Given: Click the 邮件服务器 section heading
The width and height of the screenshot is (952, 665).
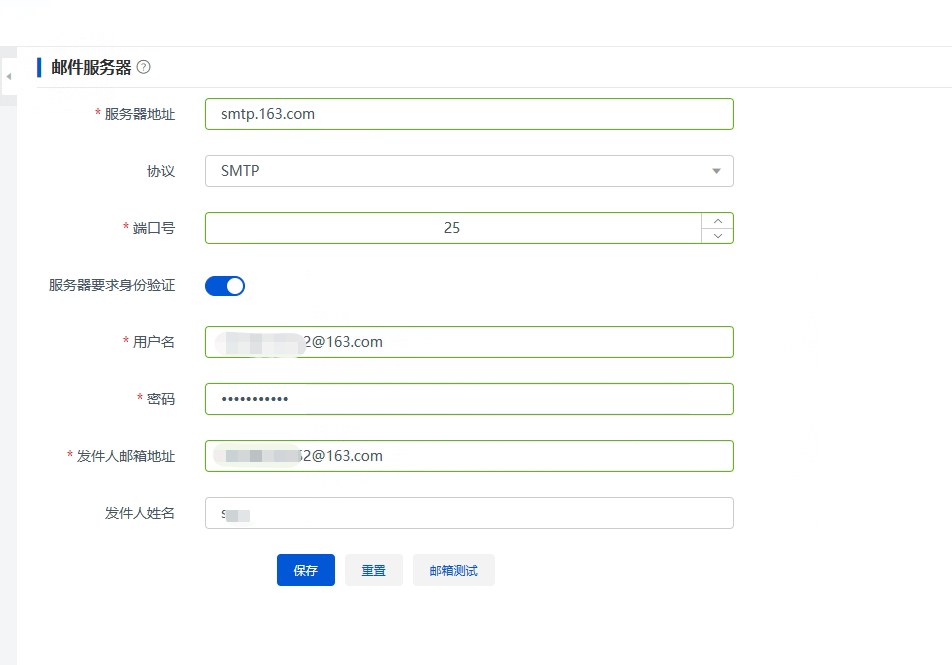Looking at the screenshot, I should coord(91,67).
